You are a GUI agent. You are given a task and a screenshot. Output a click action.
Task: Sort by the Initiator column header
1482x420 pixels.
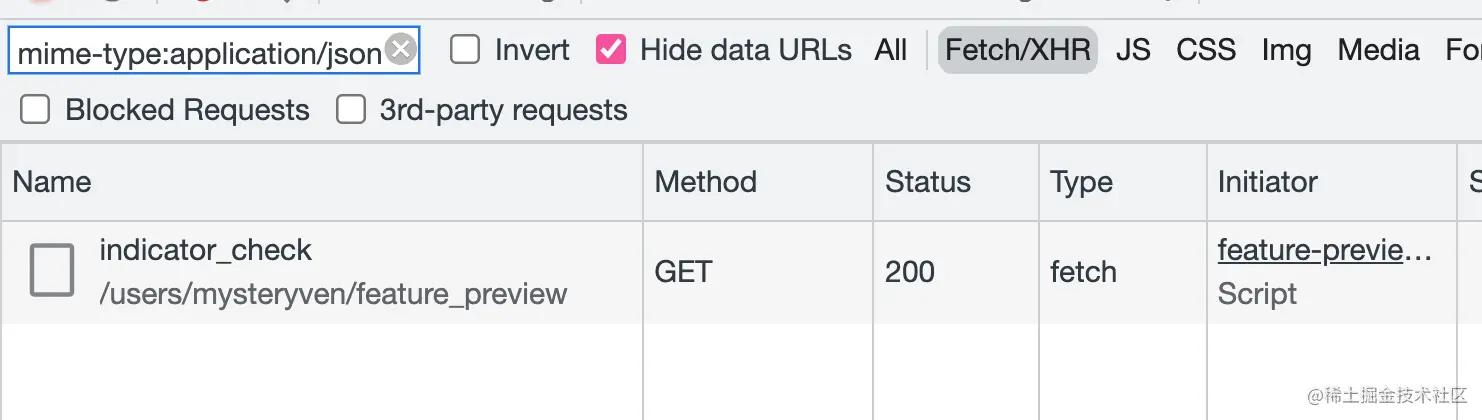[1331, 182]
